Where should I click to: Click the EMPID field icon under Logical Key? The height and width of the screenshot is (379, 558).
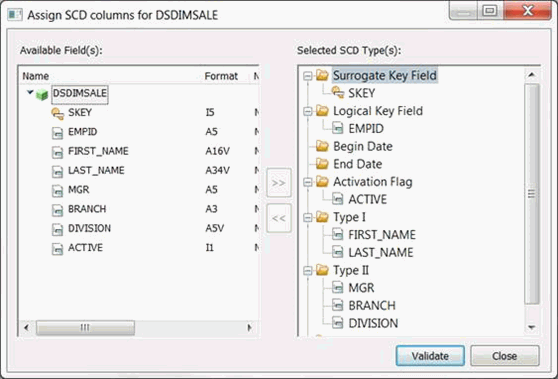point(338,128)
